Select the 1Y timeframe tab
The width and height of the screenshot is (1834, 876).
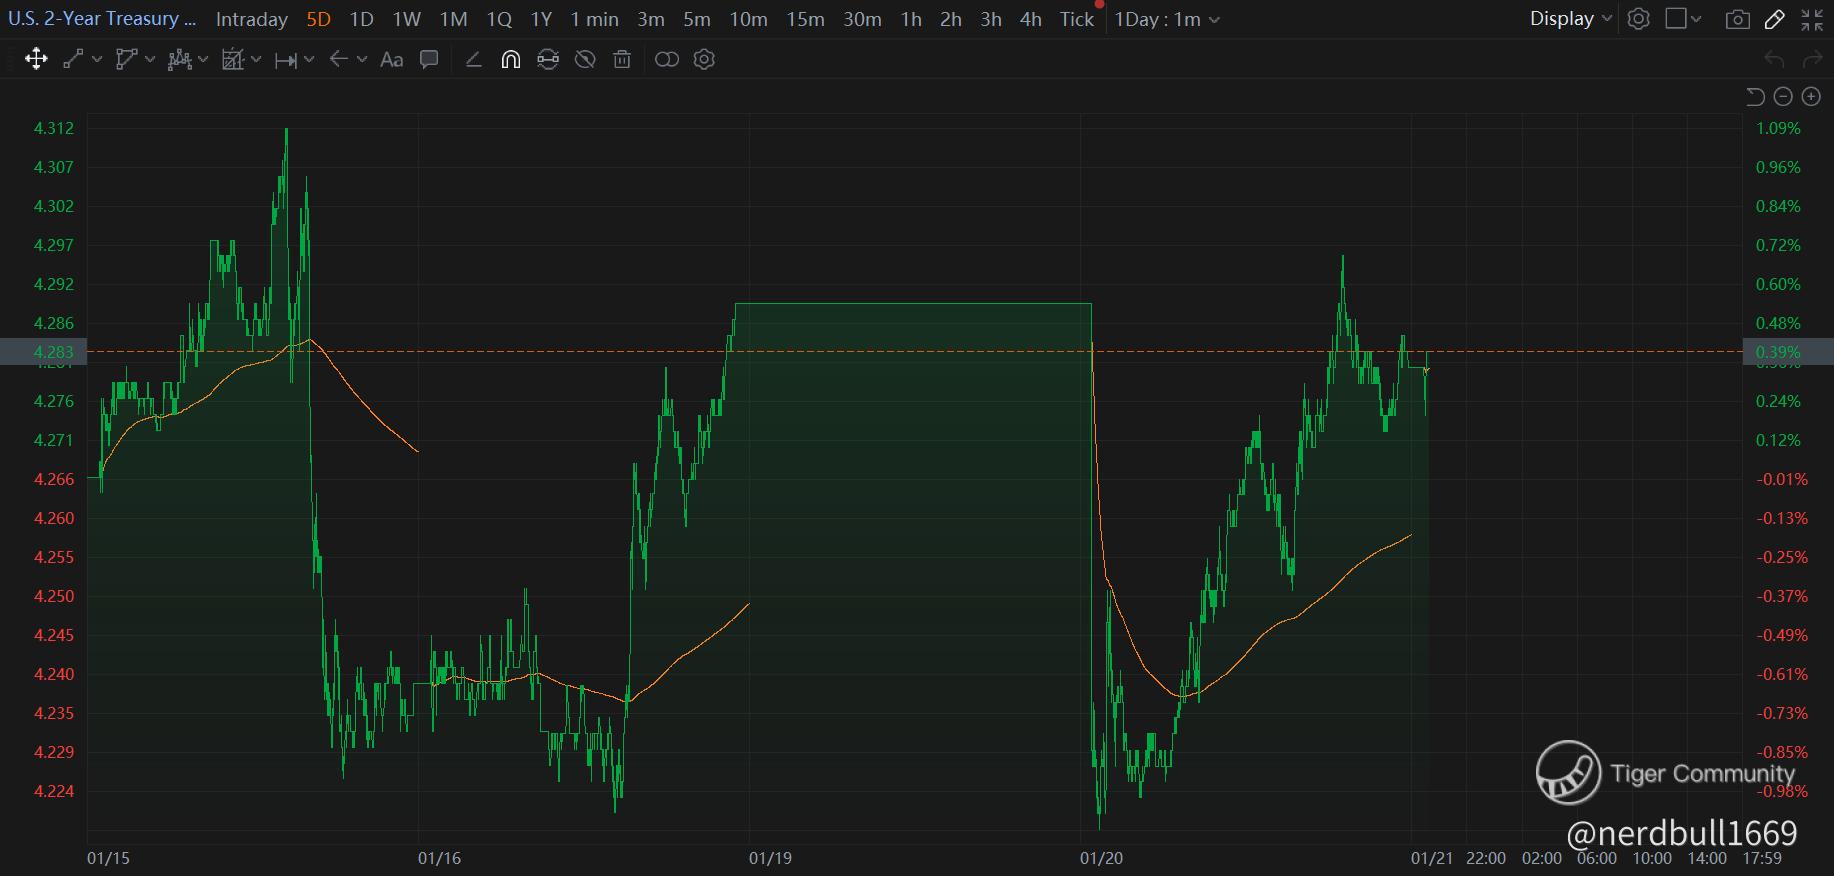(541, 19)
